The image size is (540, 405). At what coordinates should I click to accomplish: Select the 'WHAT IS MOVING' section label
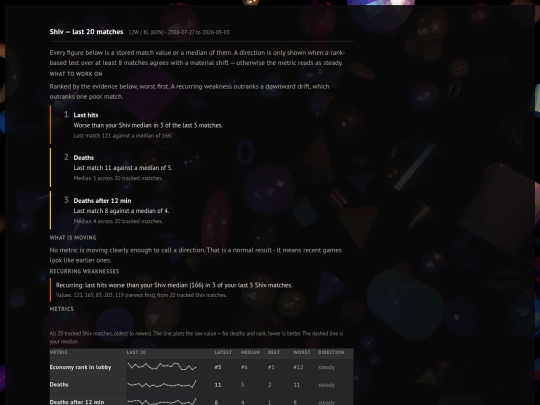coord(73,238)
